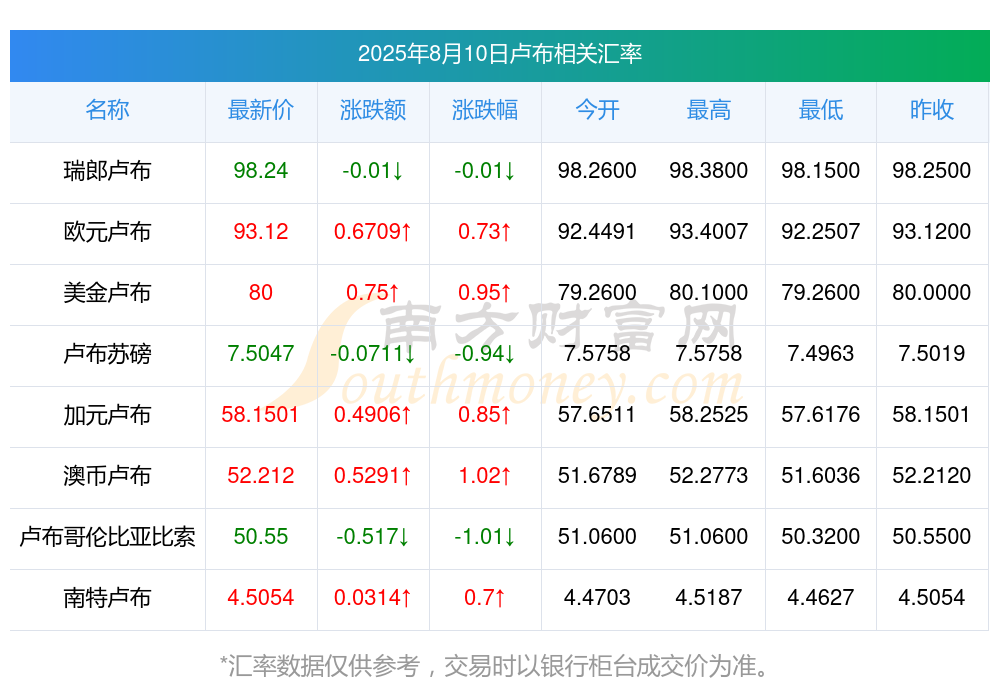1000x698 pixels.
Task: Select the 美金卢布 row name
Action: (x=107, y=293)
